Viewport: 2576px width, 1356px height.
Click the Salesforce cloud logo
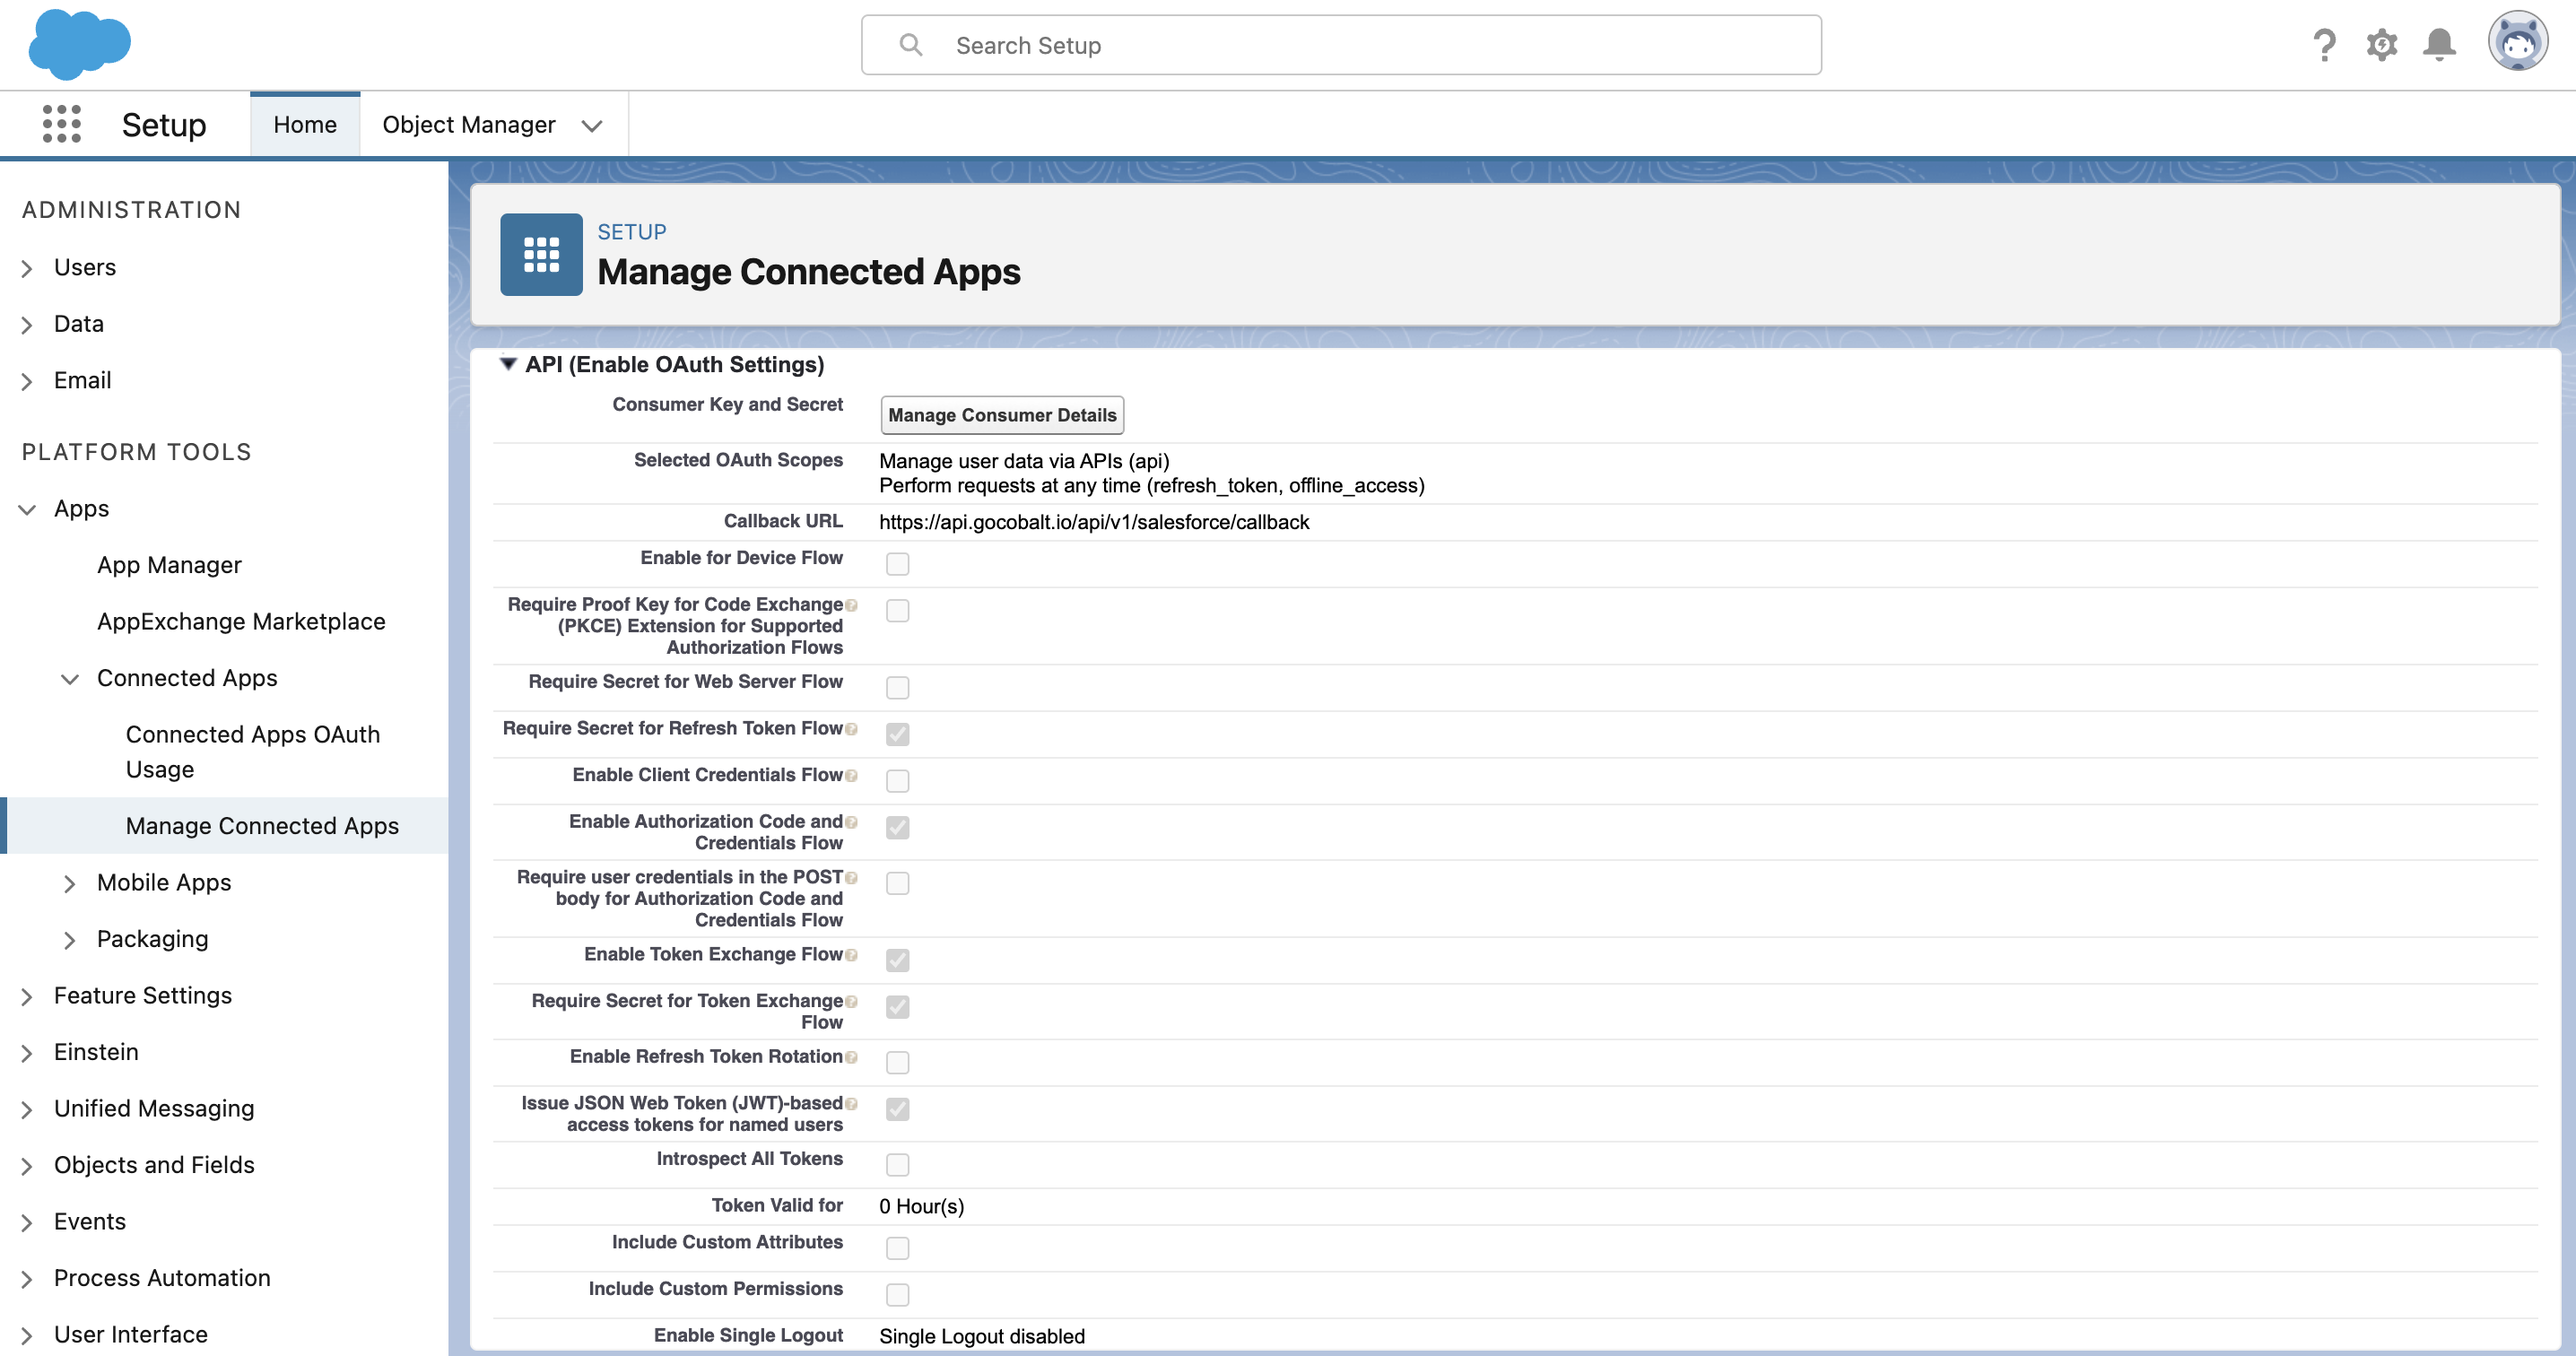pos(79,44)
